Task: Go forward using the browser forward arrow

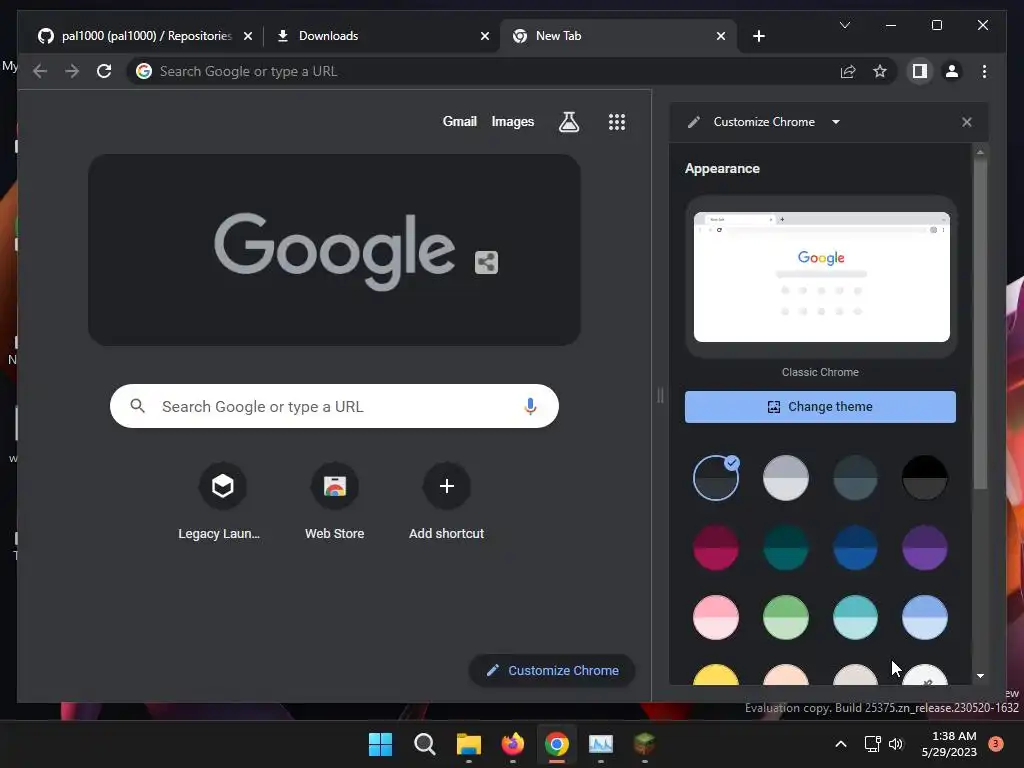Action: pyautogui.click(x=72, y=71)
